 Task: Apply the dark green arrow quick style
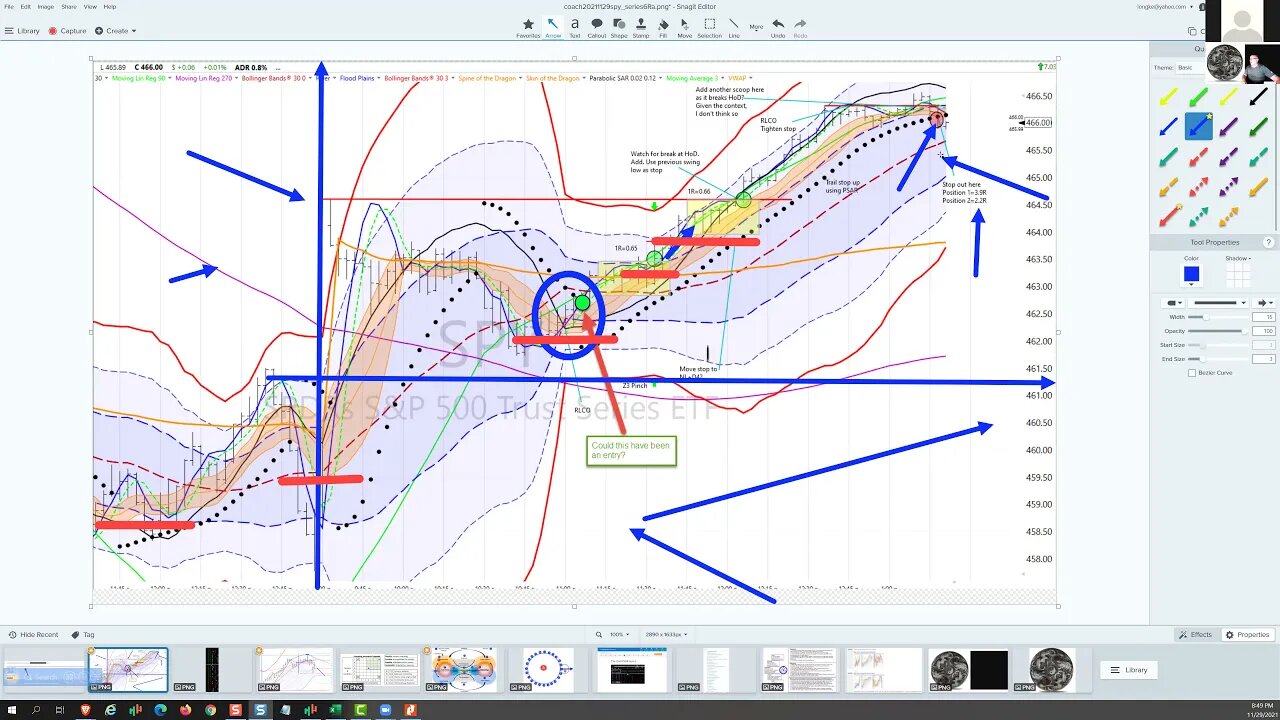1258,127
